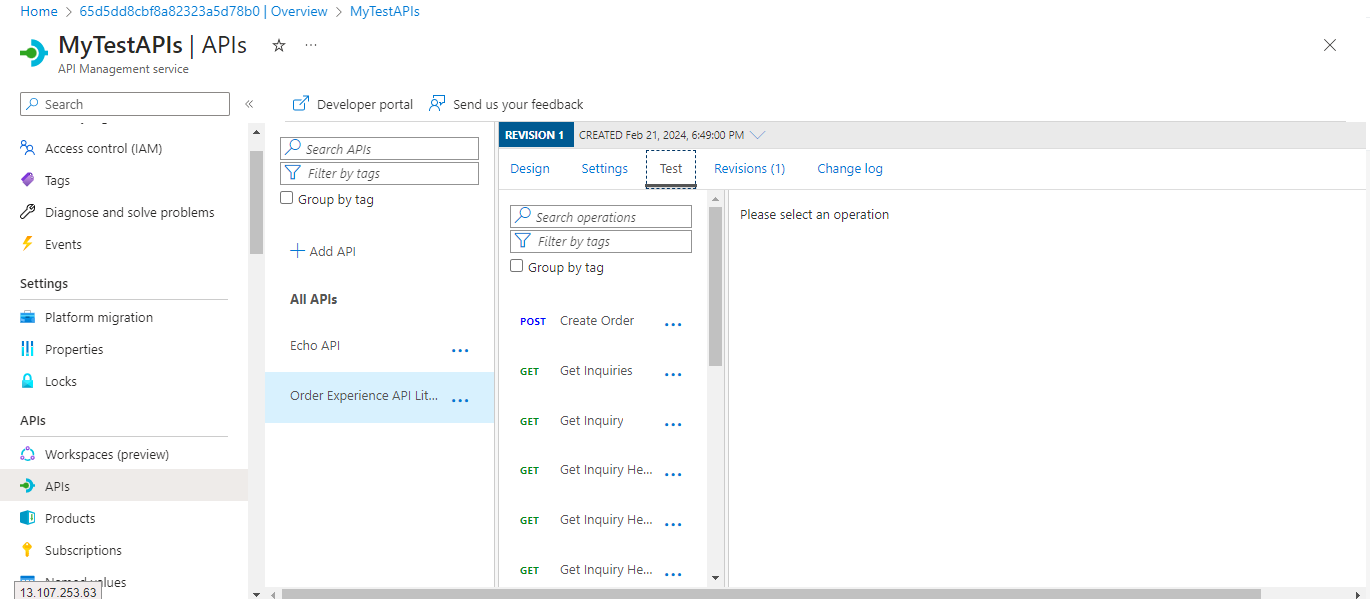Open the ellipsis menu for Echo API
The height and width of the screenshot is (599, 1370).
(460, 351)
